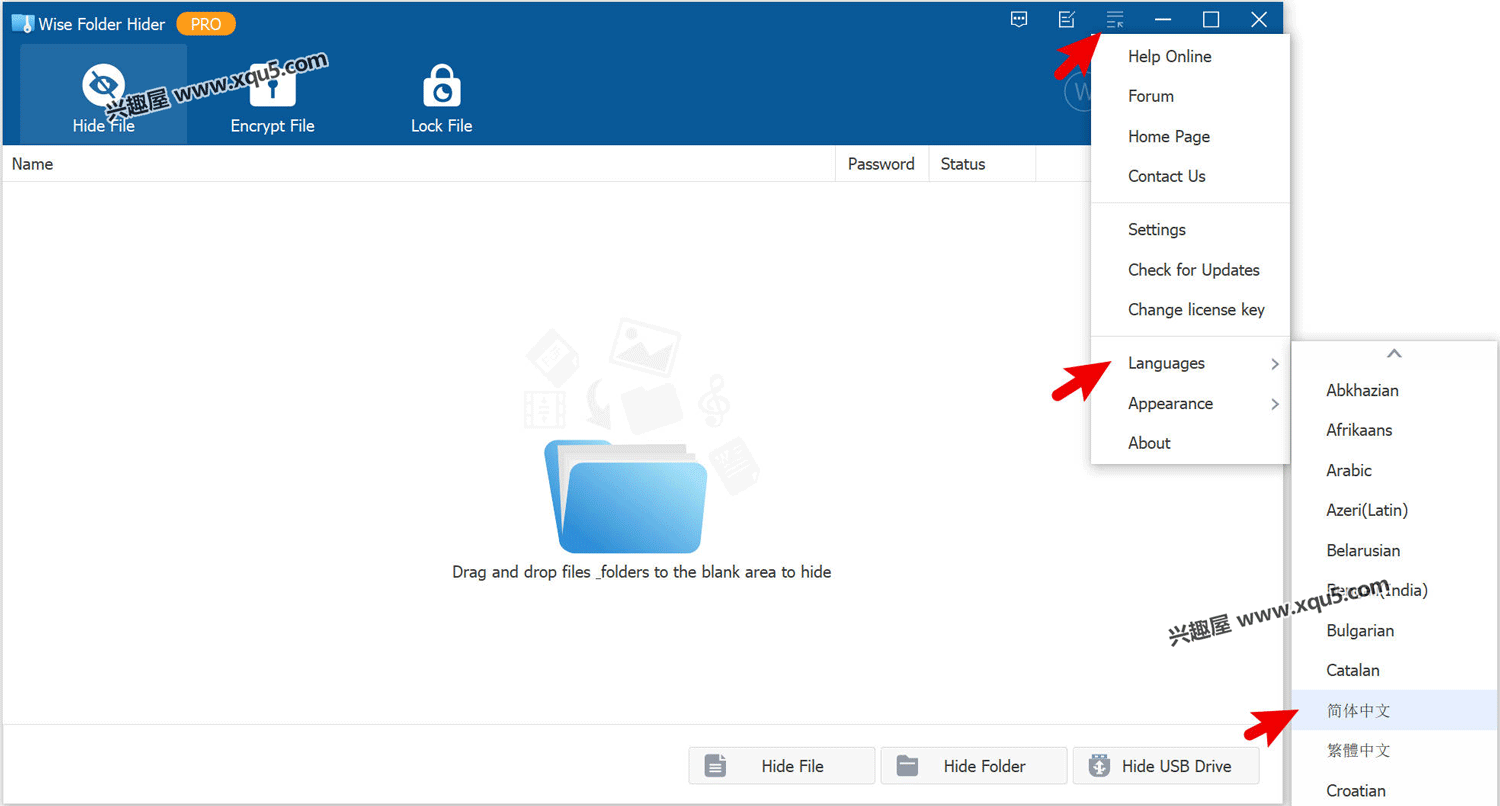The width and height of the screenshot is (1500, 806).
Task: Switch to the Encrypt File tab
Action: point(272,94)
